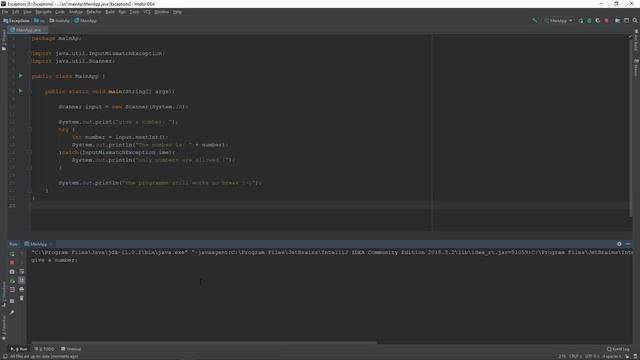The image size is (640, 360).
Task: Open the Project Structure toolbar icon
Action: click(x=618, y=20)
